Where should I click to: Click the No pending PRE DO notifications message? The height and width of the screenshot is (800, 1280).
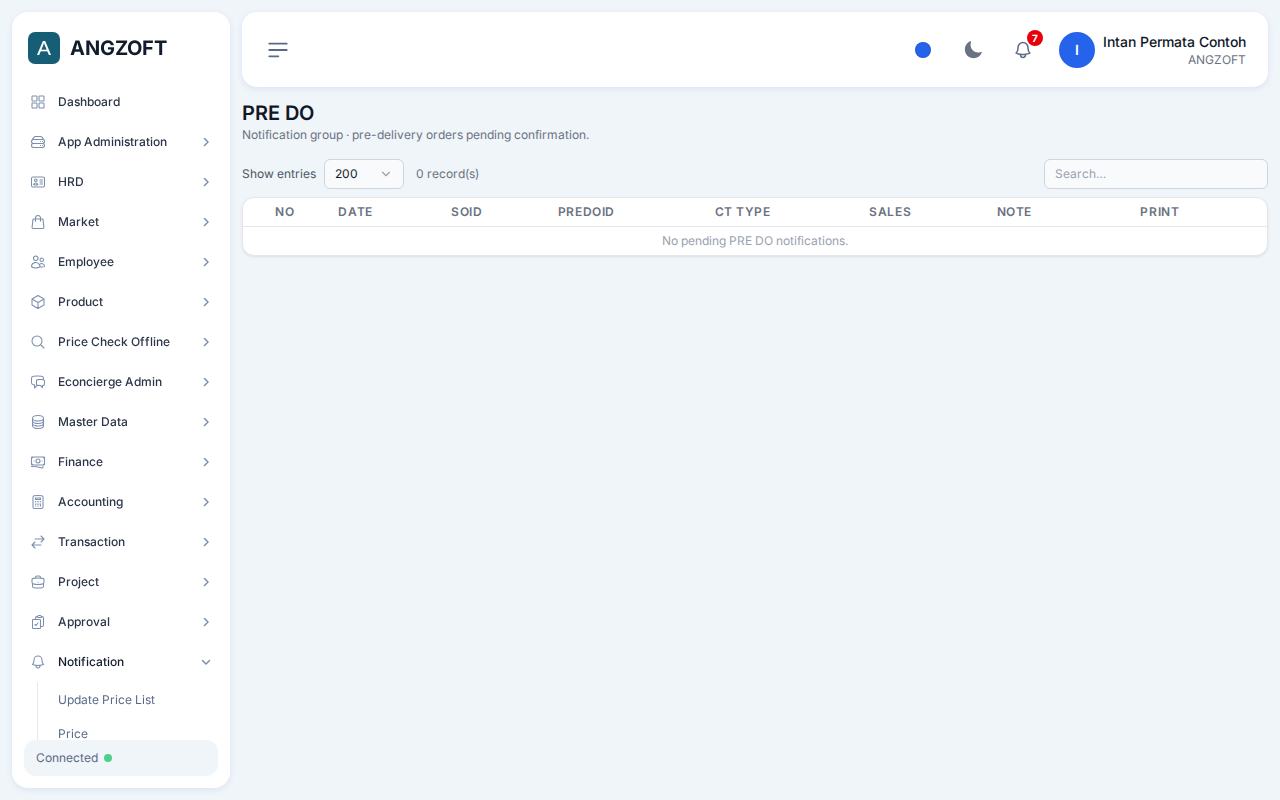pos(755,241)
